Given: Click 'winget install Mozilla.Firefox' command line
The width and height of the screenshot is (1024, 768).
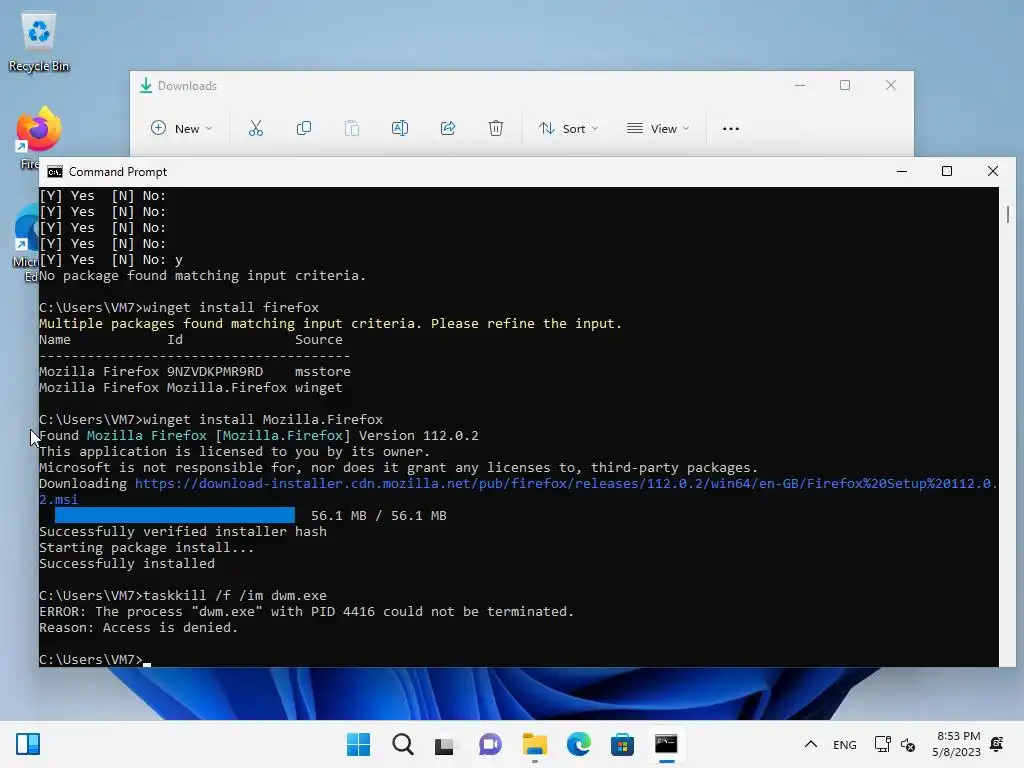Looking at the screenshot, I should coord(263,419).
